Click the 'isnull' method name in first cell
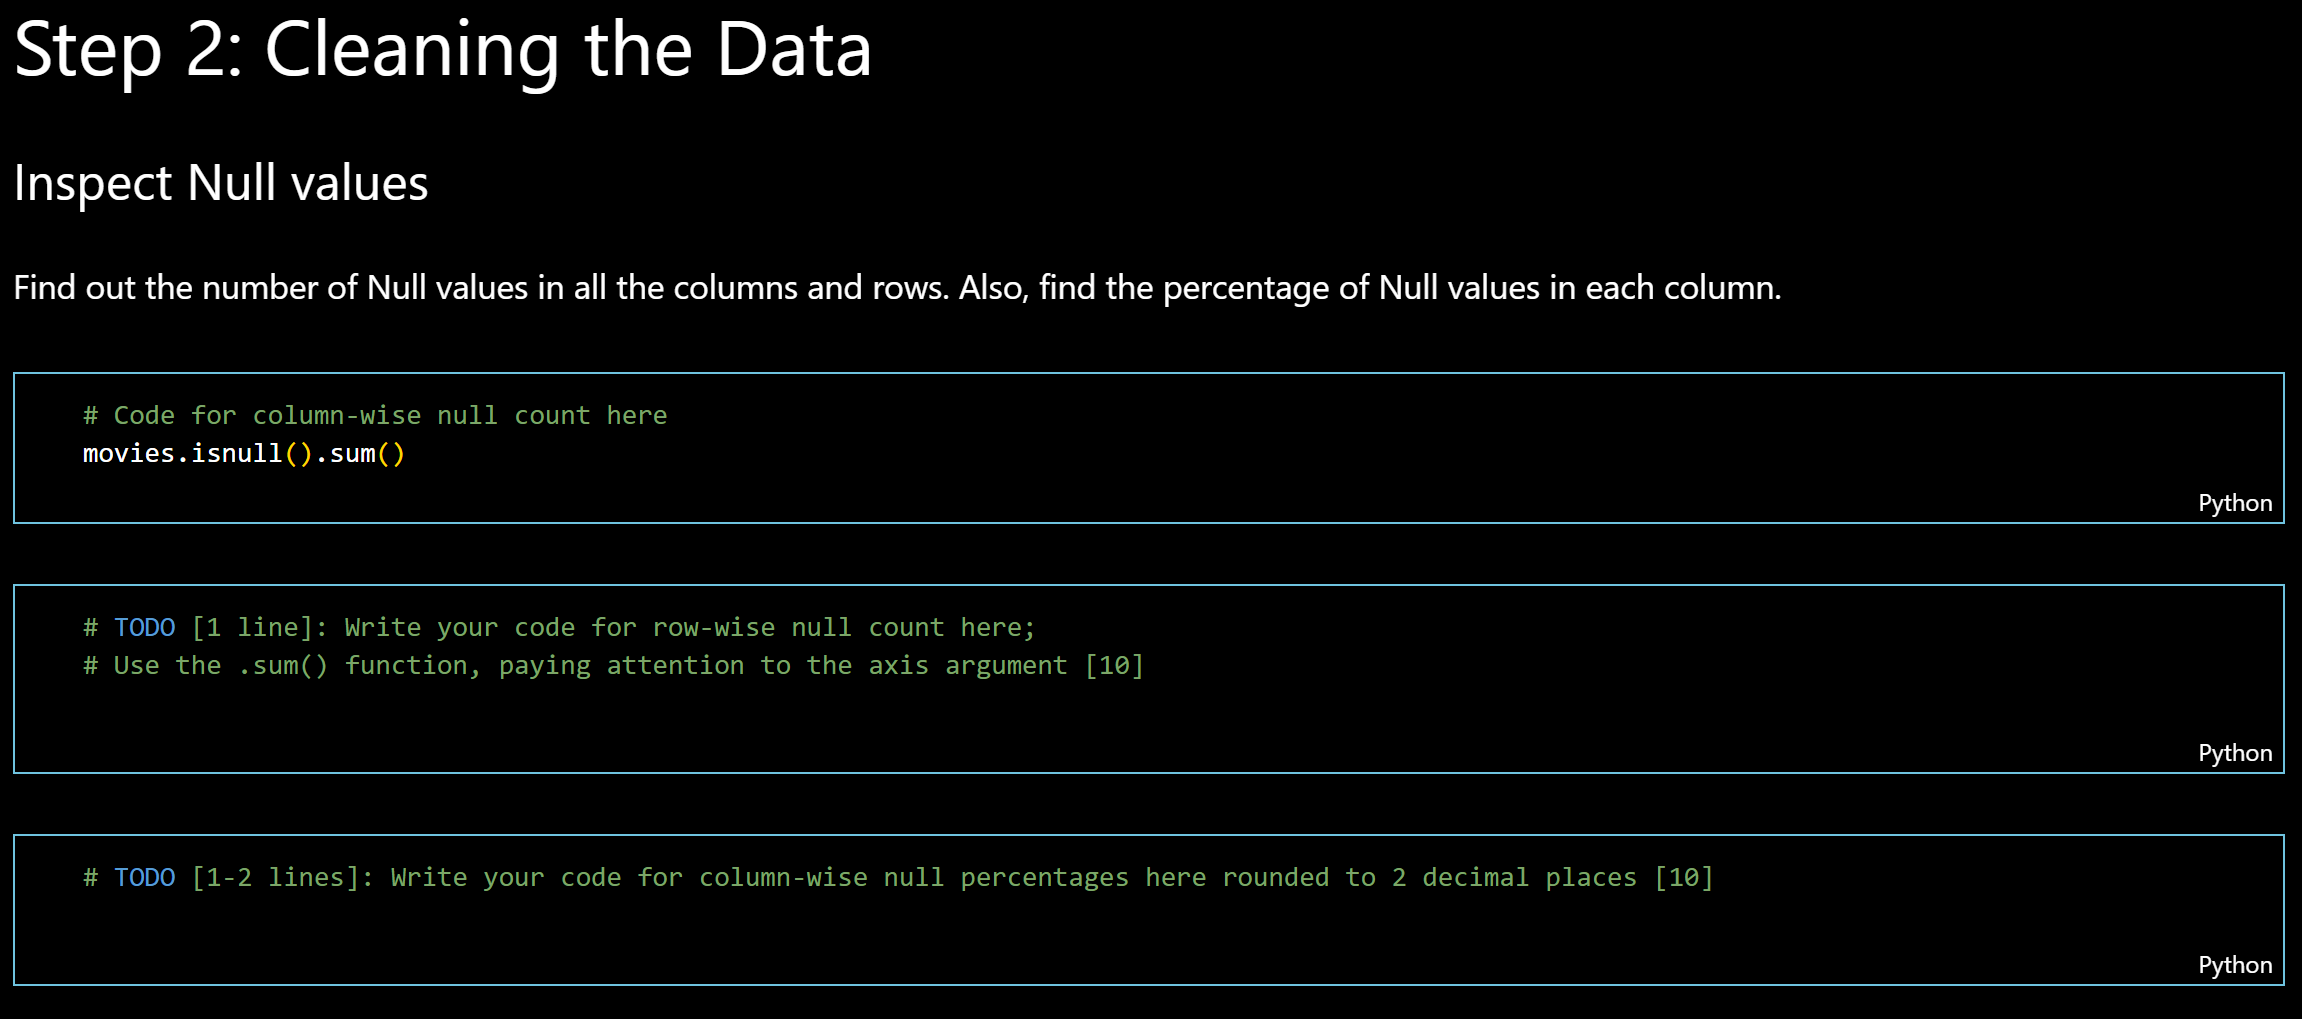The image size is (2302, 1019). tap(237, 454)
